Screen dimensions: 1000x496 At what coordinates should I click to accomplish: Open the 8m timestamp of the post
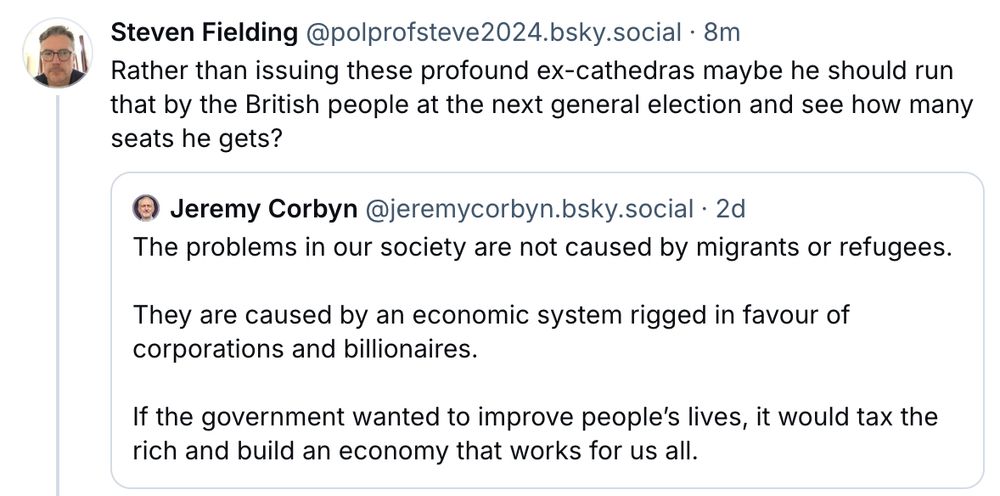click(x=722, y=33)
